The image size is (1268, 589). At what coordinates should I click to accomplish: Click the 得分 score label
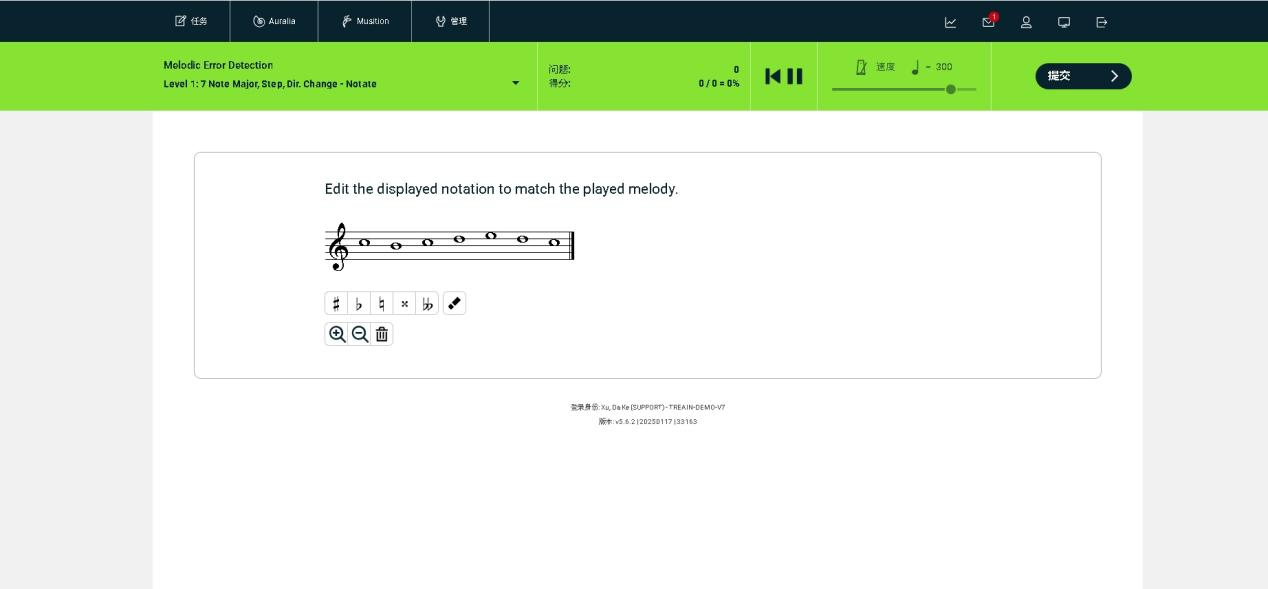pyautogui.click(x=559, y=84)
